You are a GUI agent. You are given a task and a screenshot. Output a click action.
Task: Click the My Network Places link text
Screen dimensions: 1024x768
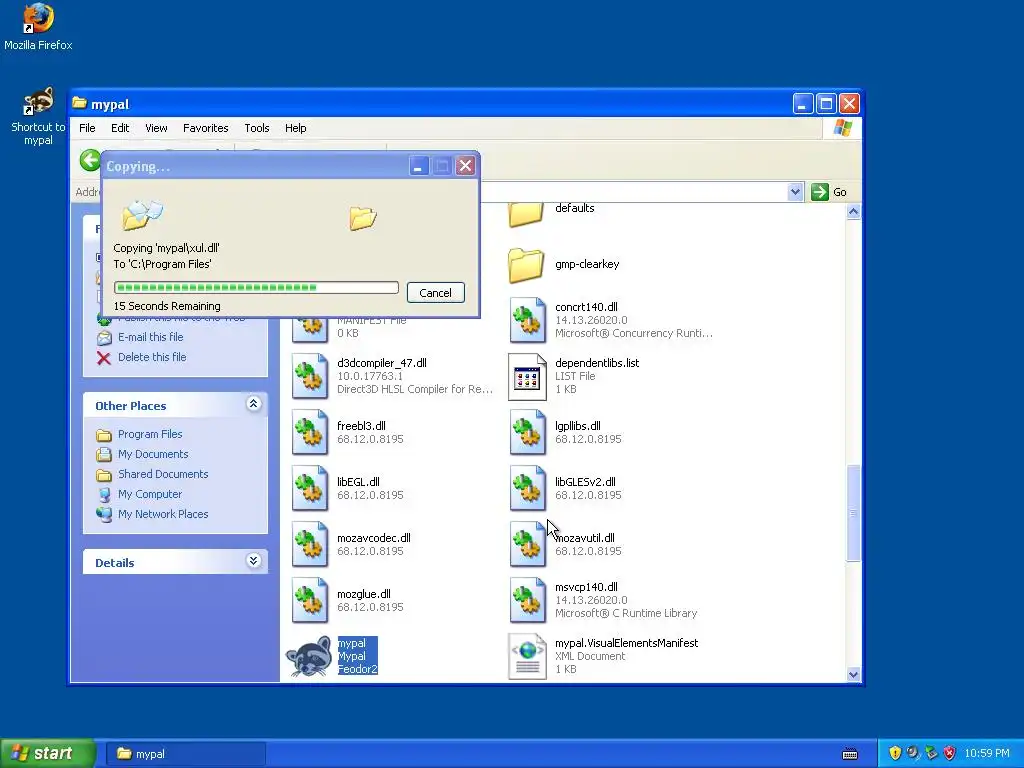[x=163, y=514]
